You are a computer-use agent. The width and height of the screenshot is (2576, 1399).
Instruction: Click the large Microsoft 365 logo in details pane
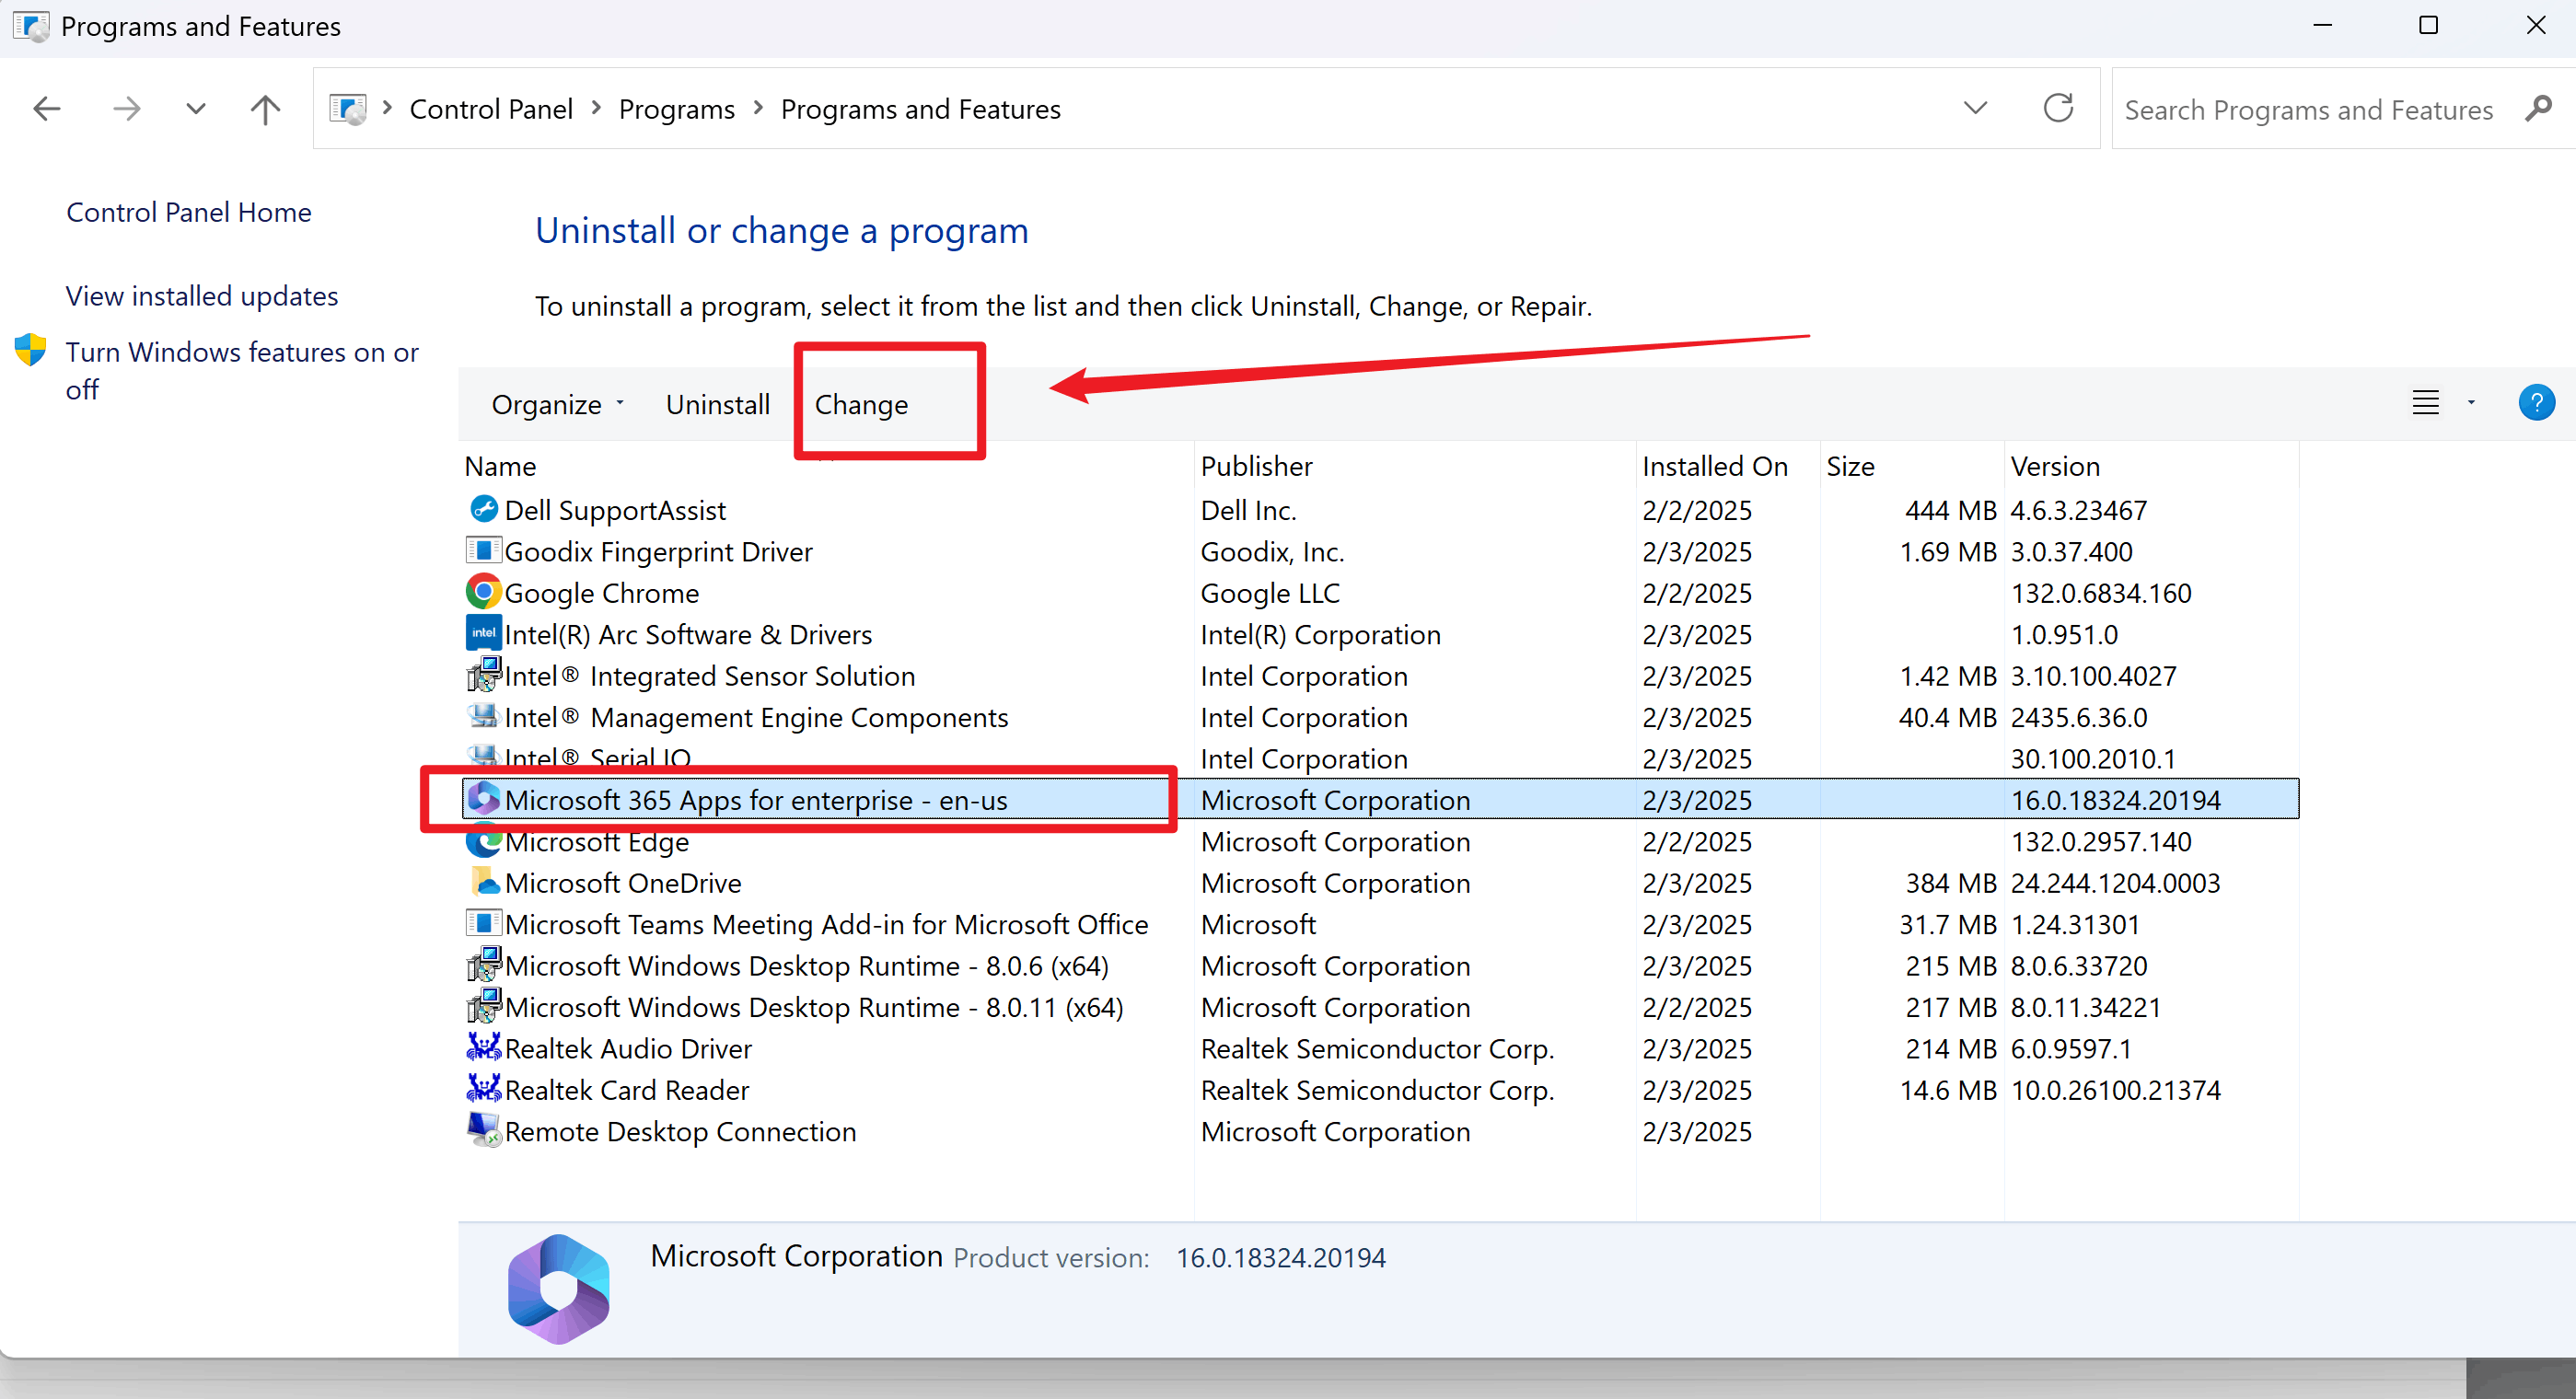coord(558,1289)
